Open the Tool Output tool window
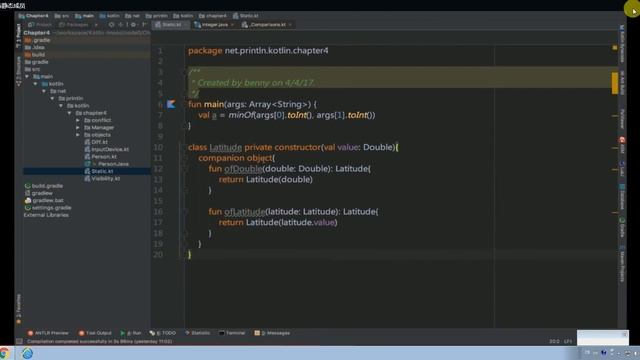This screenshot has width=640, height=360. [95, 333]
